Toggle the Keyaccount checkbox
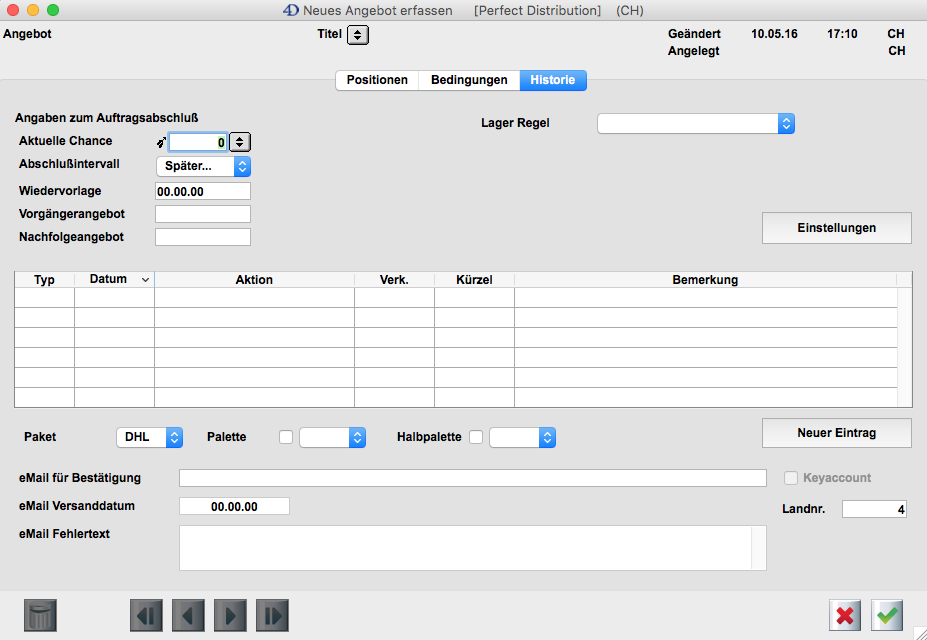Viewport: 927px width, 640px height. [792, 478]
